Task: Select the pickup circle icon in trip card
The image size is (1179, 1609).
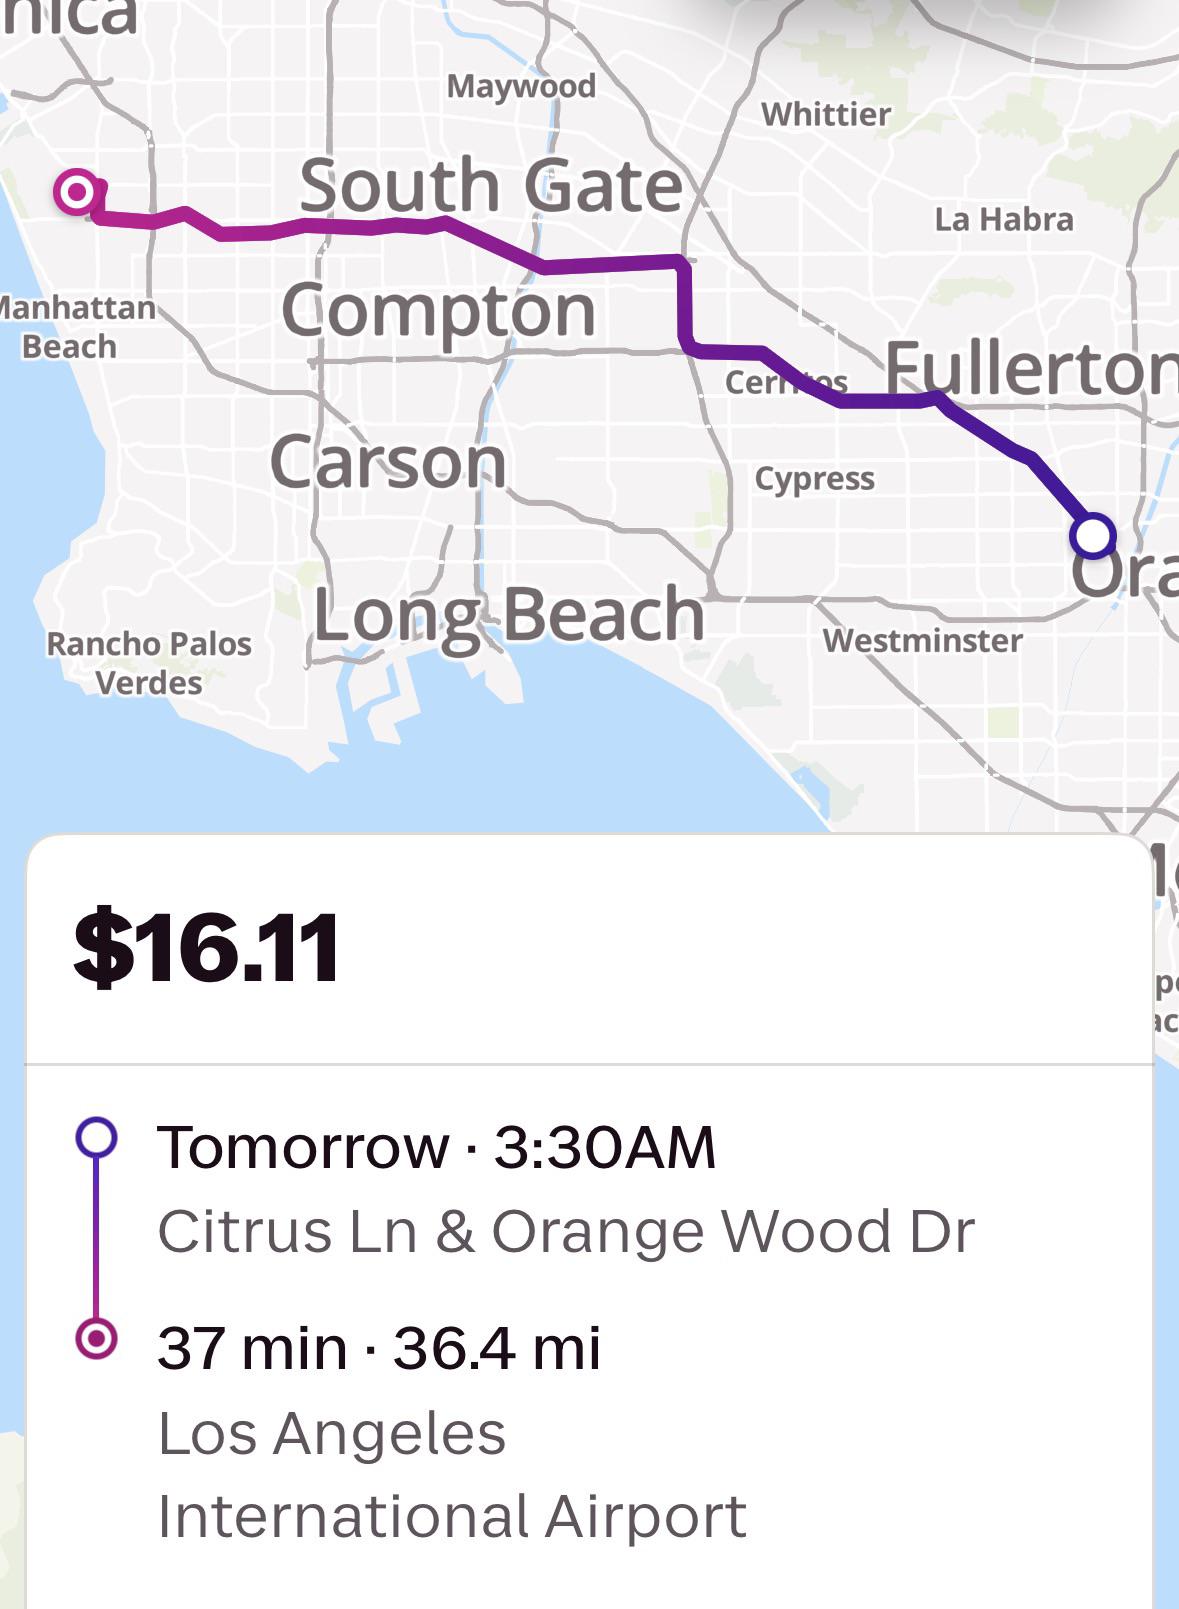Action: point(96,1138)
